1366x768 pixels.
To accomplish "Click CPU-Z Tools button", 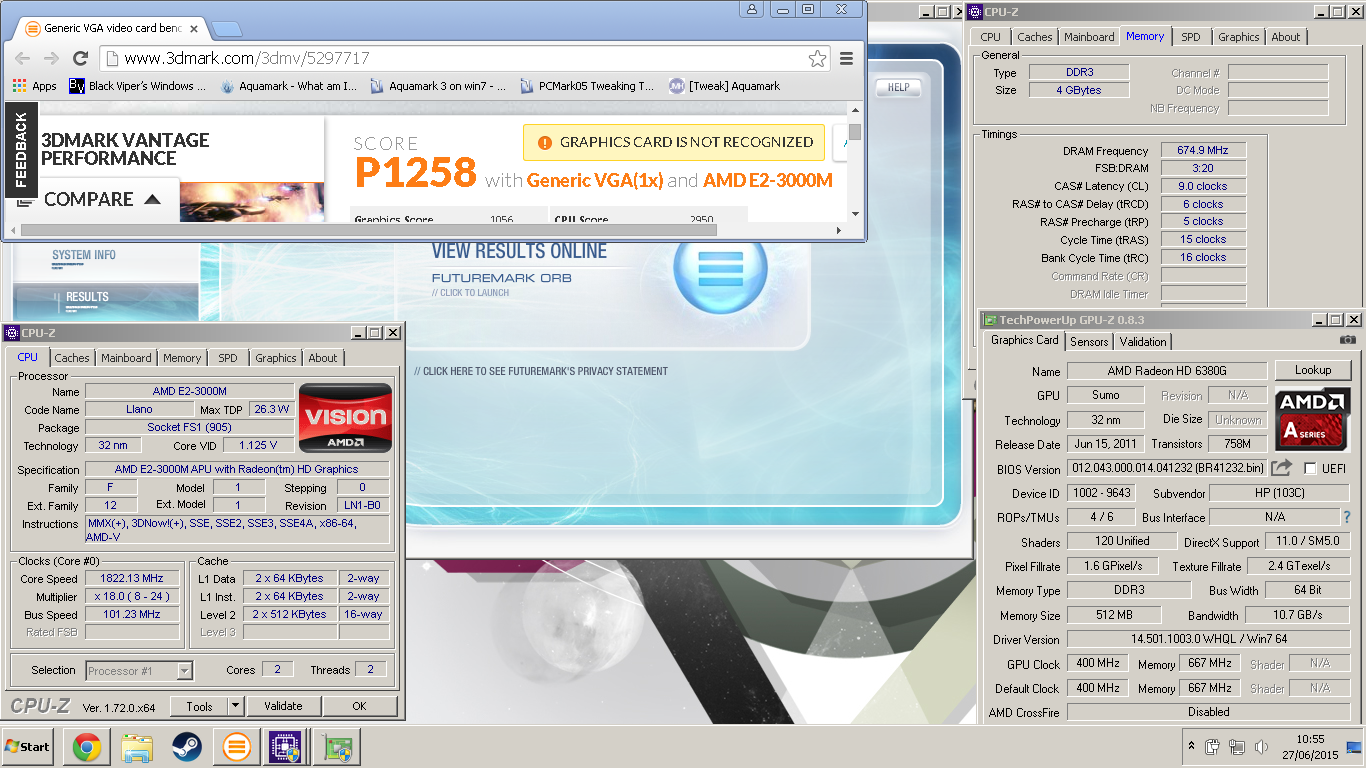I will click(199, 706).
